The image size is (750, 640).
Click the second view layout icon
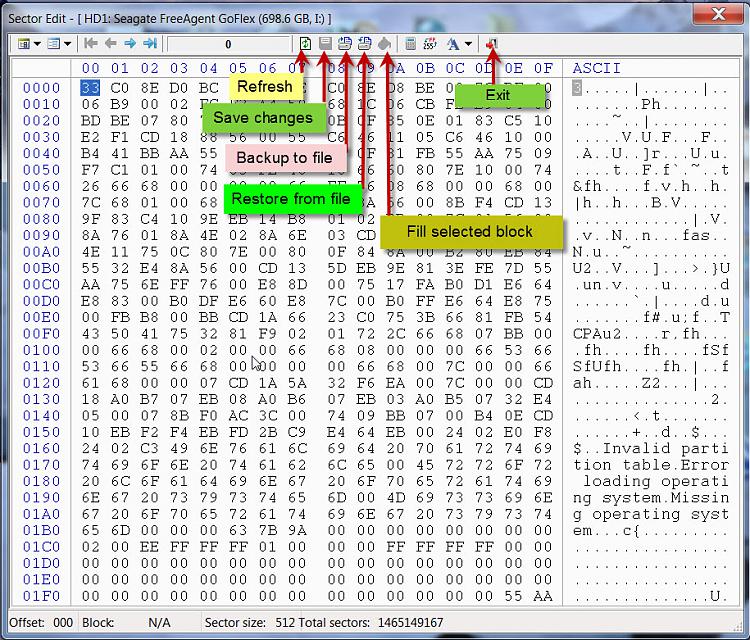[x=54, y=44]
